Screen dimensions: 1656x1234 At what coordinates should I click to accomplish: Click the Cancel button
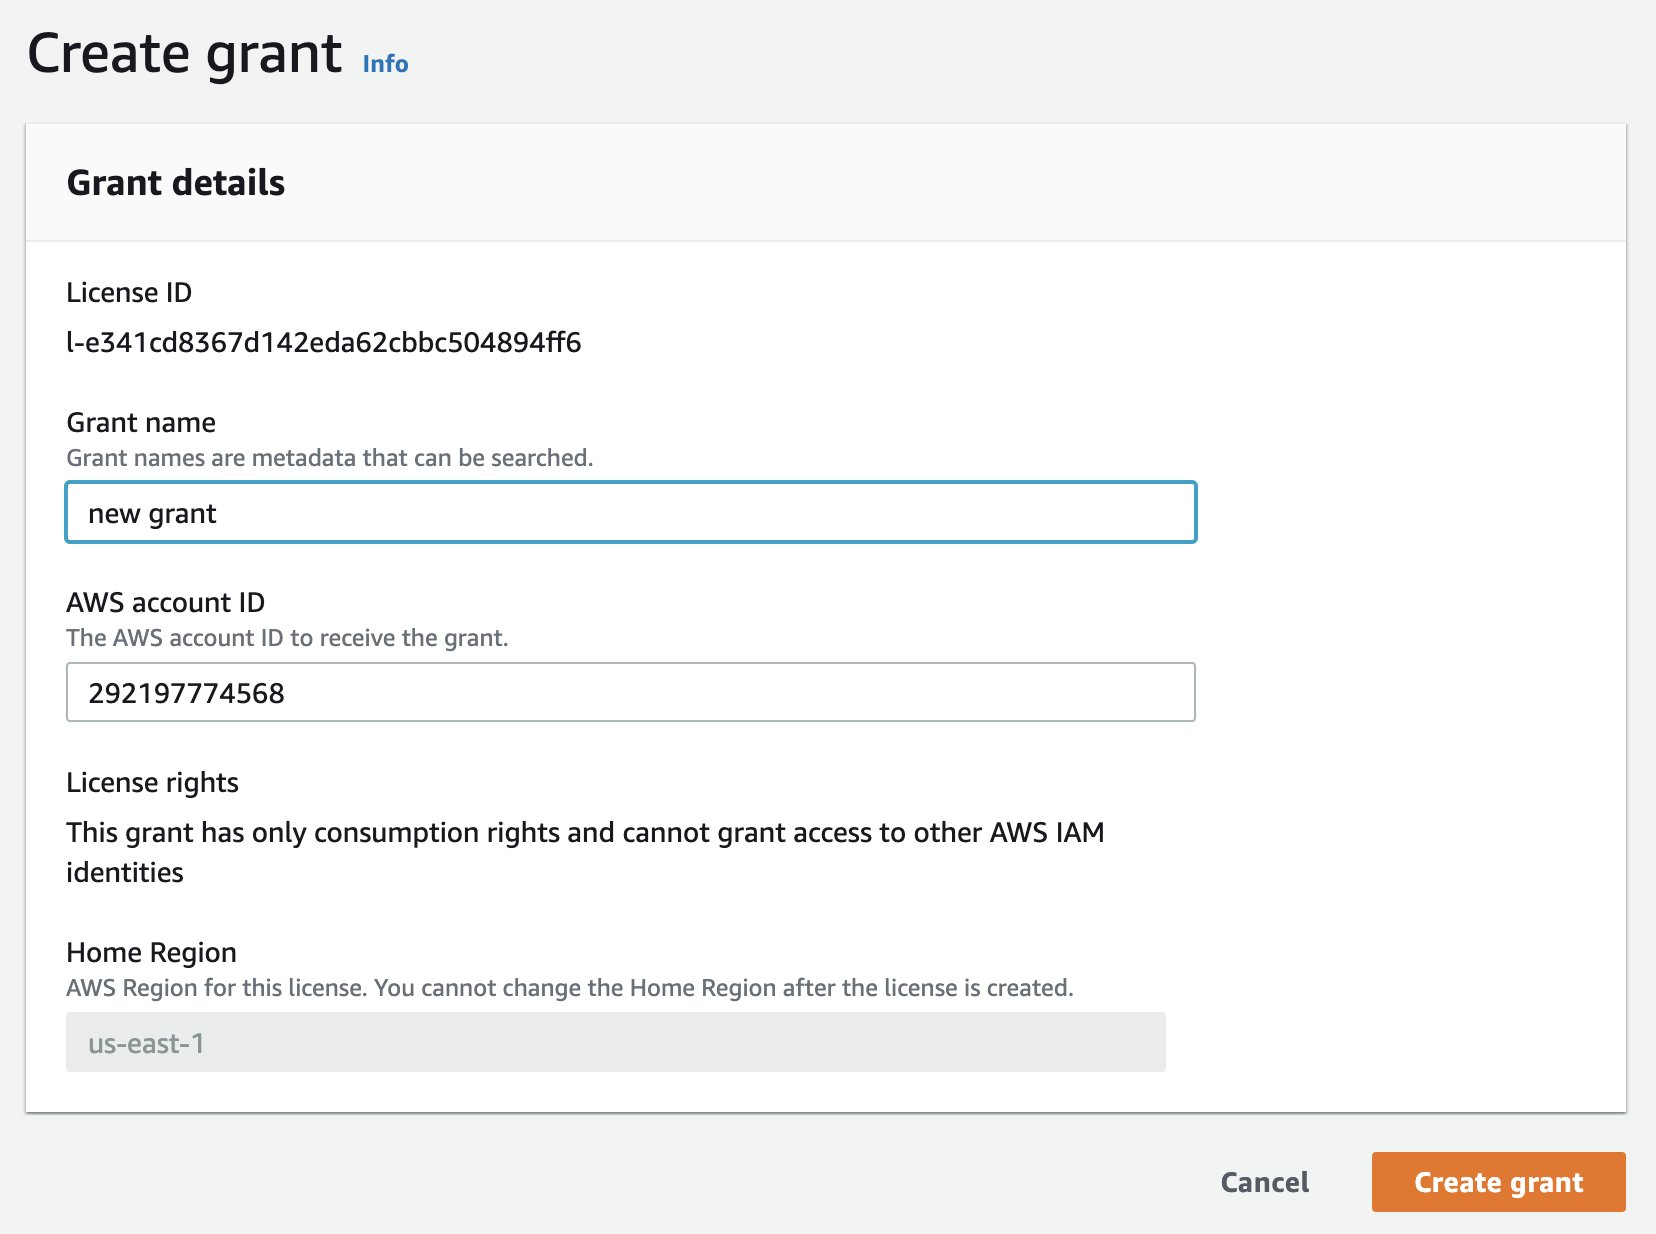click(1264, 1181)
